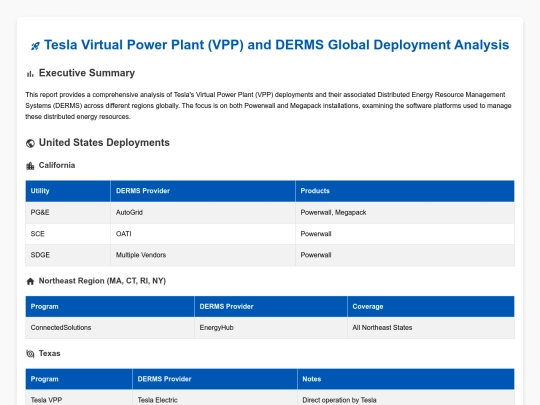
Task: Select the OATI cell
Action: 203,234
